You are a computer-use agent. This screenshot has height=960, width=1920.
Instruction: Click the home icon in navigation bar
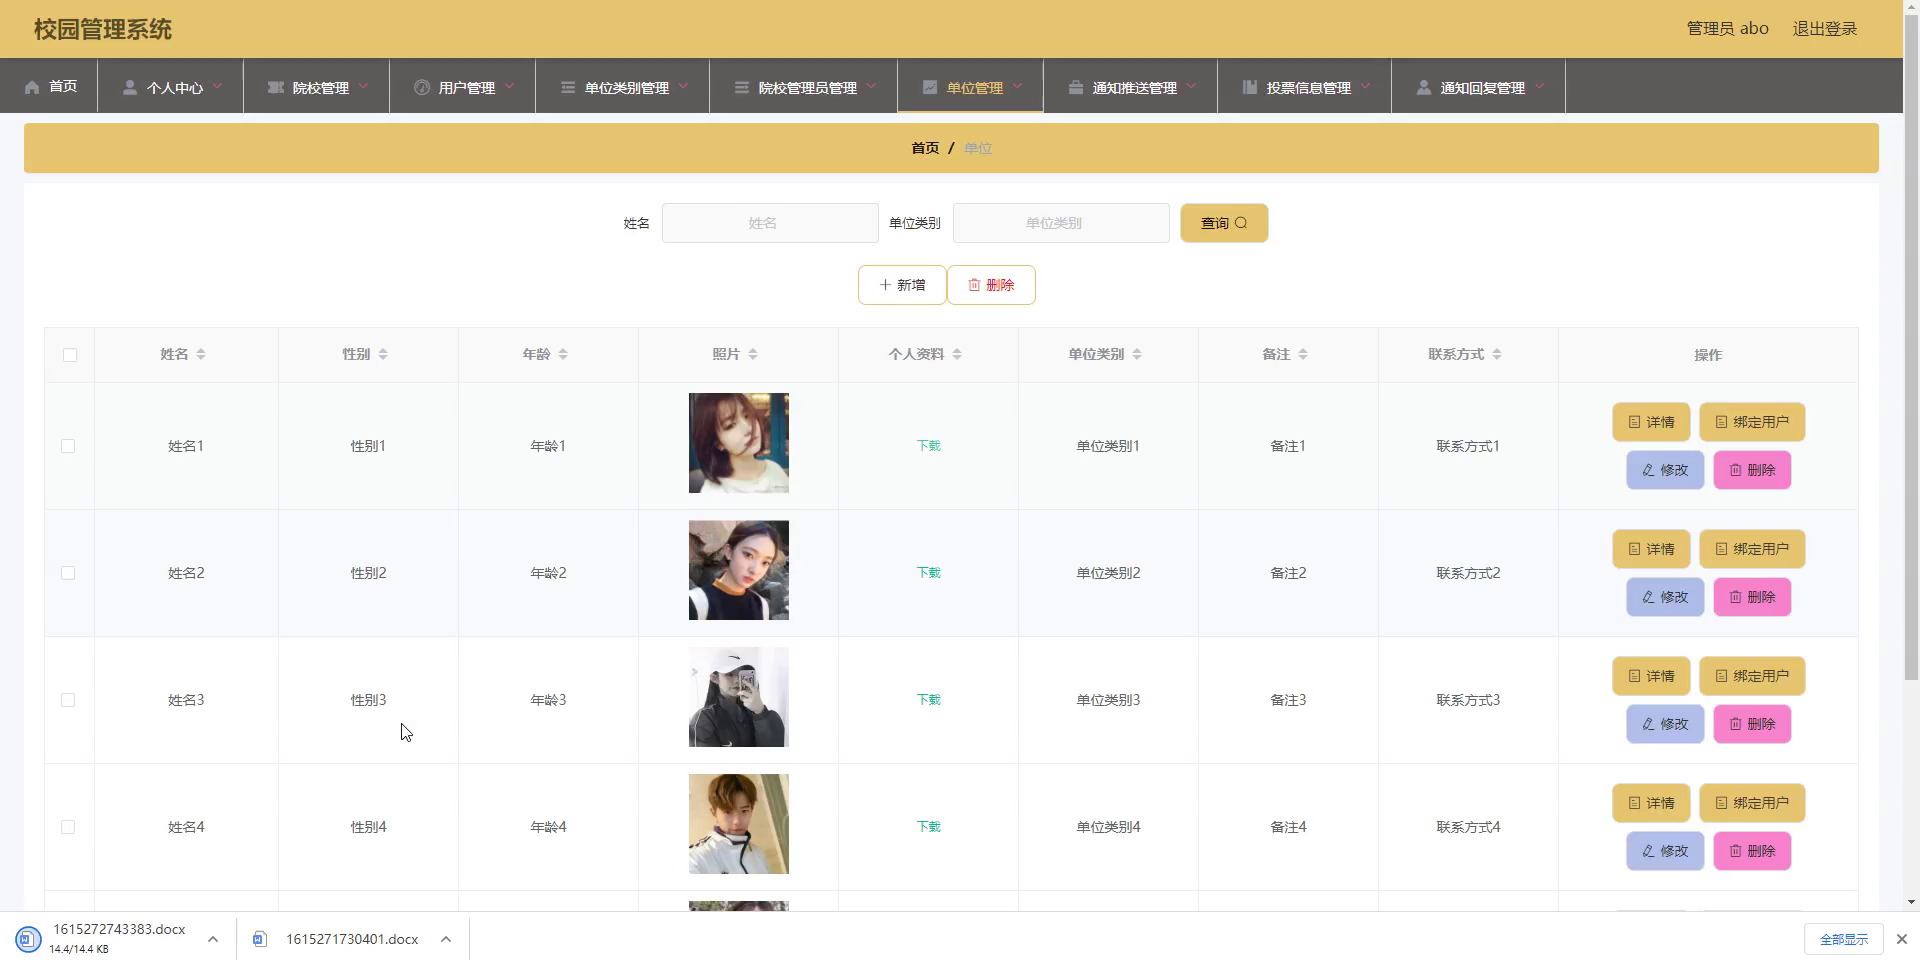coord(32,87)
